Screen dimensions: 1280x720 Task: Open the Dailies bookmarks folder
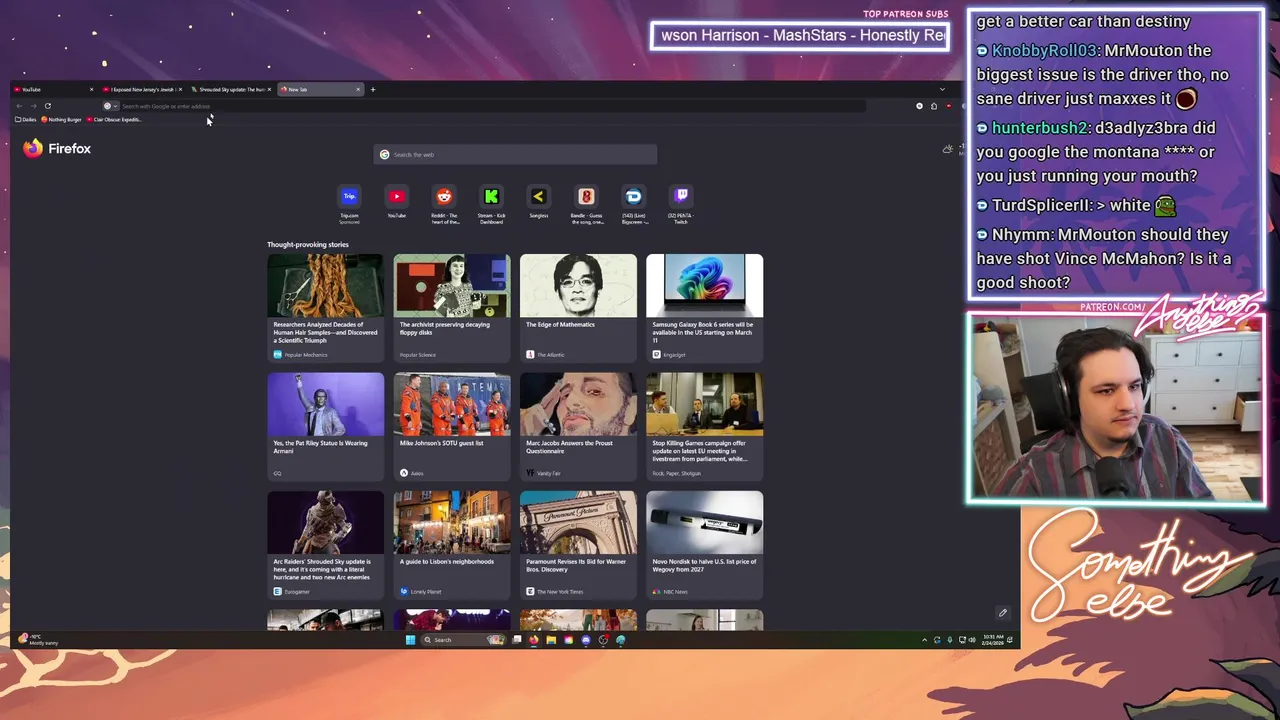[x=26, y=119]
